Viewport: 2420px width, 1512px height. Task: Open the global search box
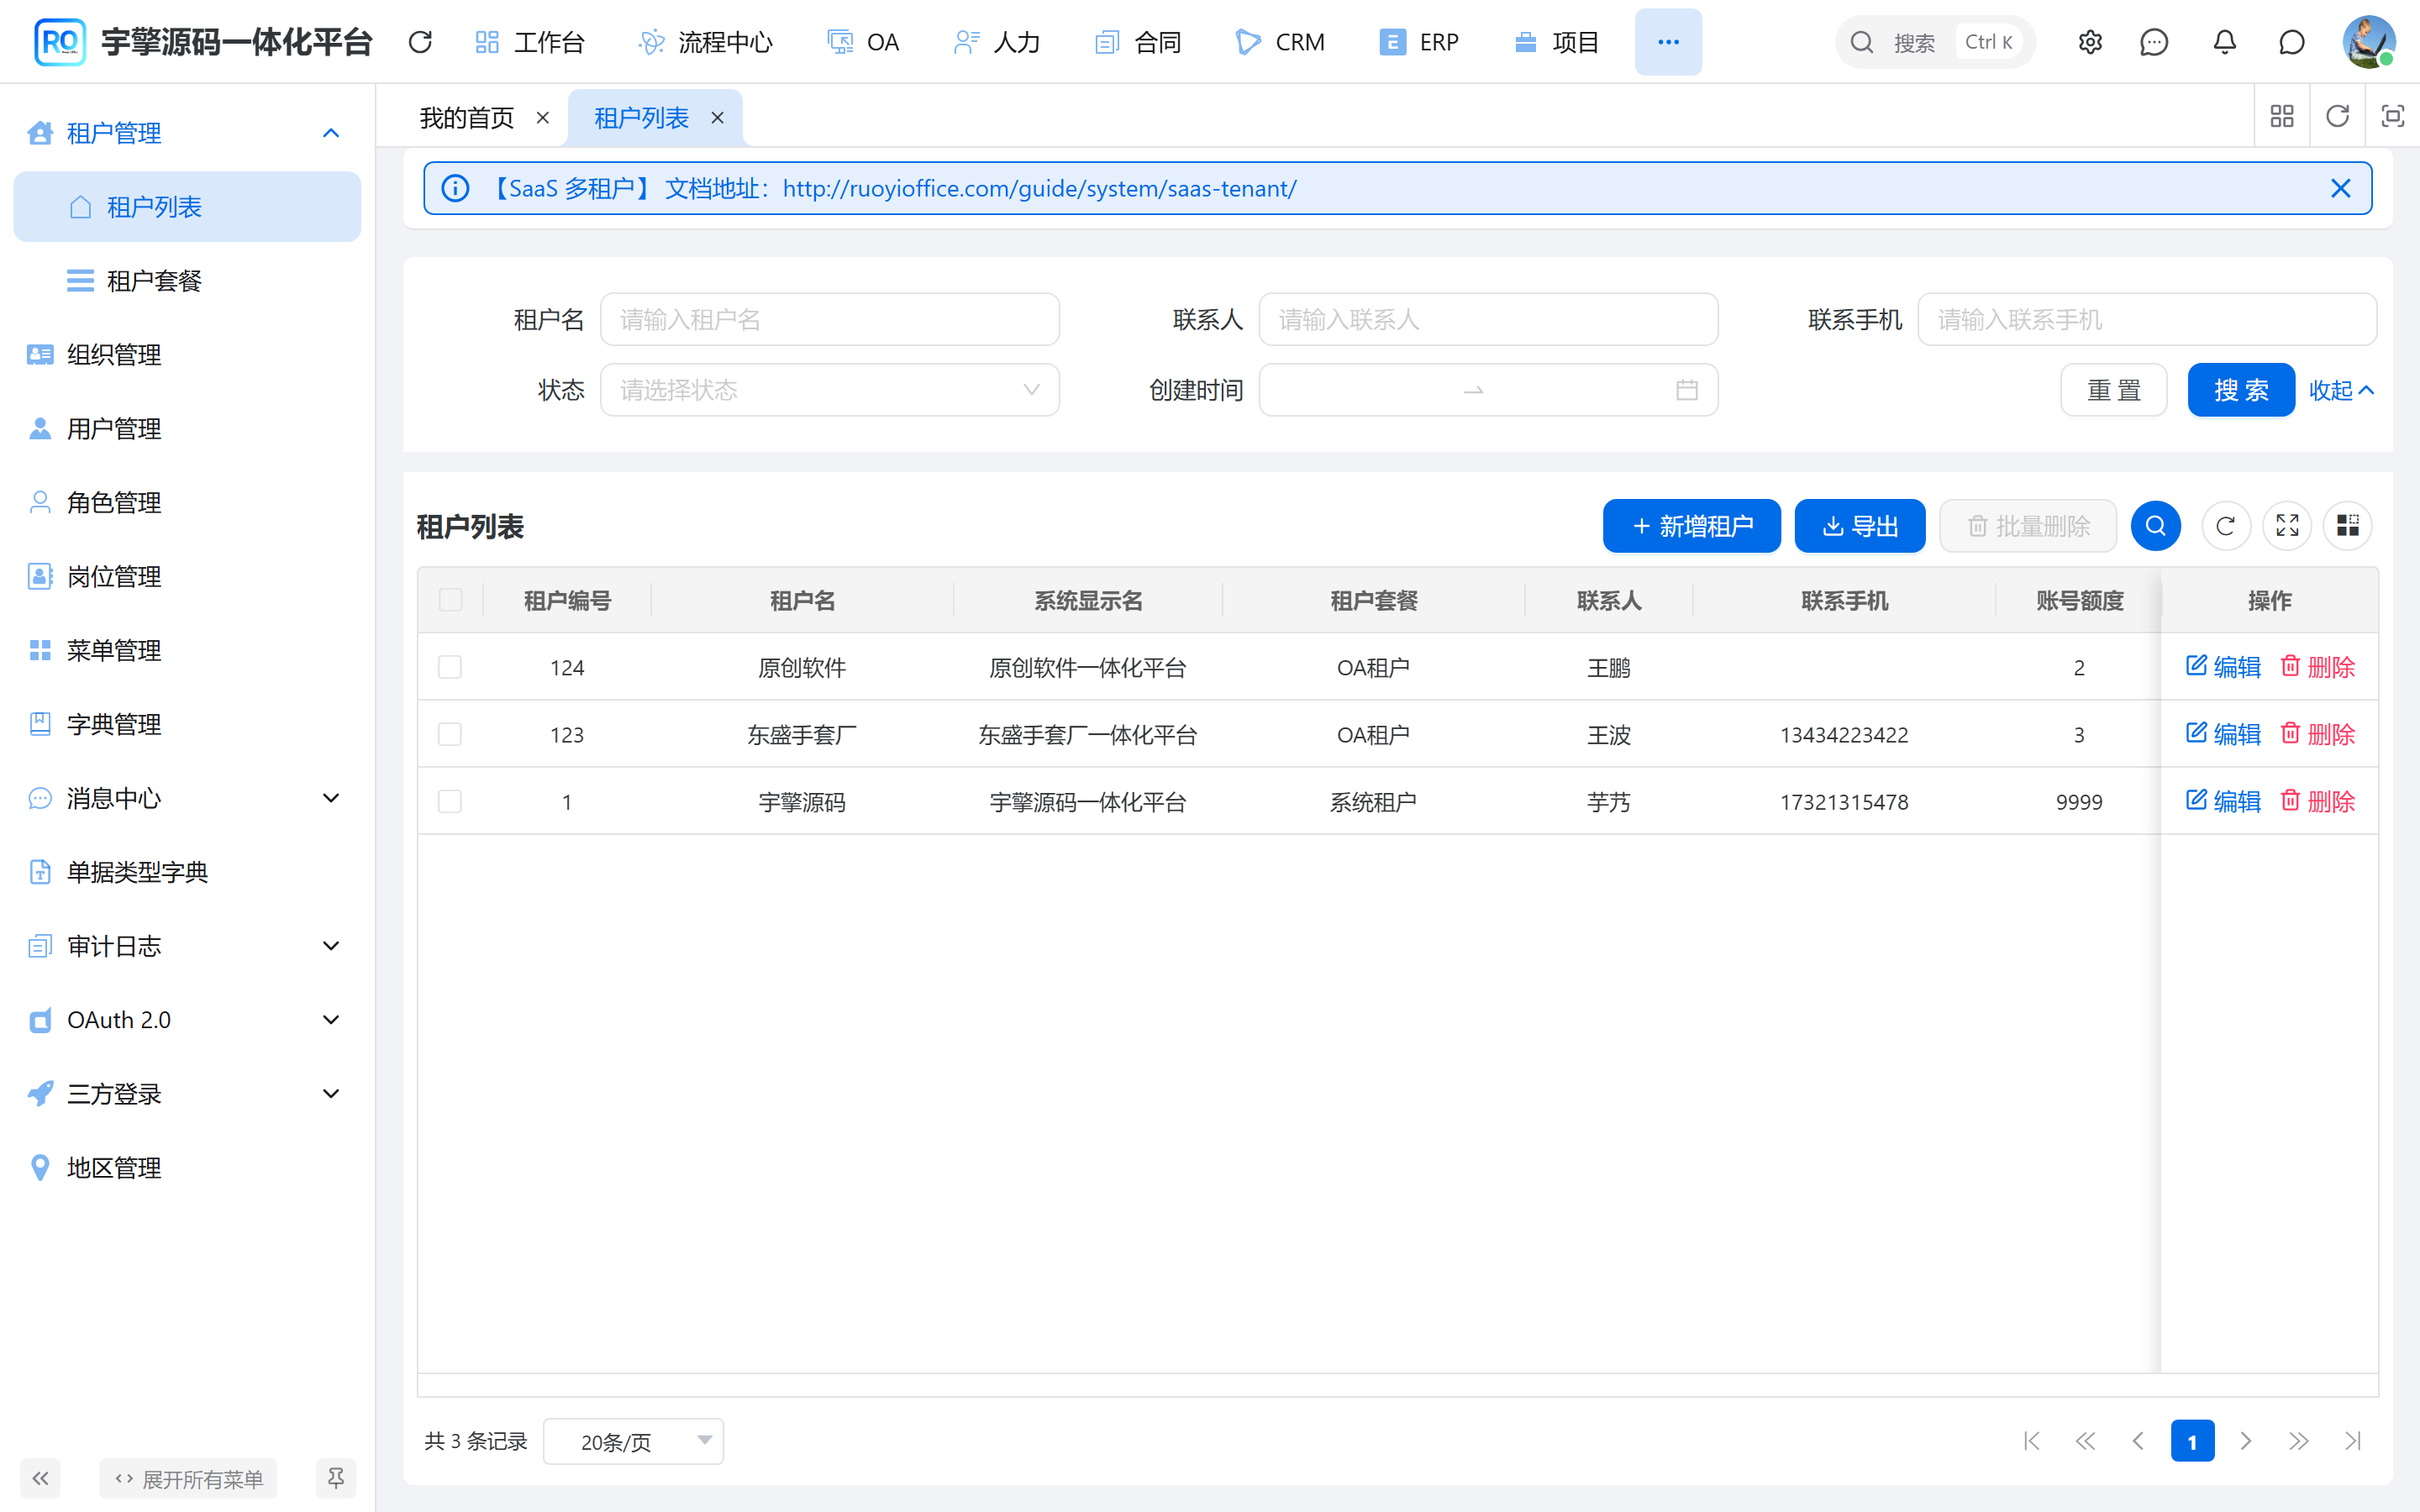[1934, 42]
